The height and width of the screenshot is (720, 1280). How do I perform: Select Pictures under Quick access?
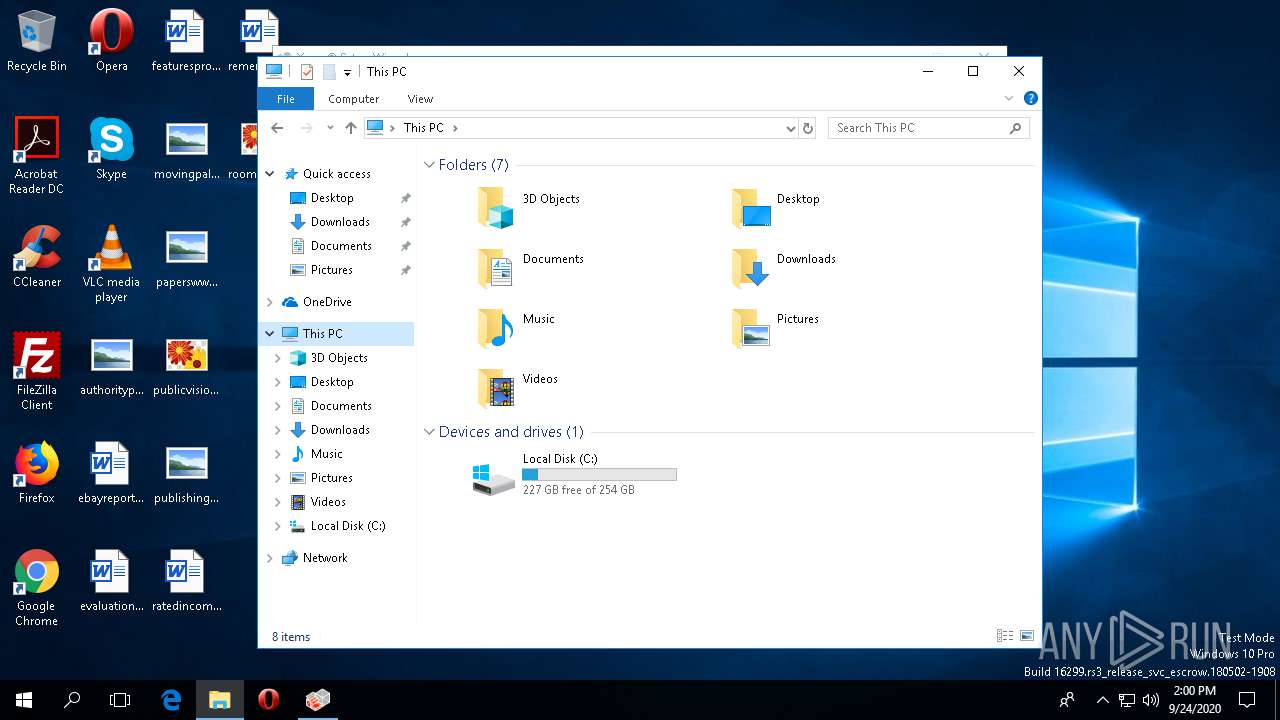(332, 270)
